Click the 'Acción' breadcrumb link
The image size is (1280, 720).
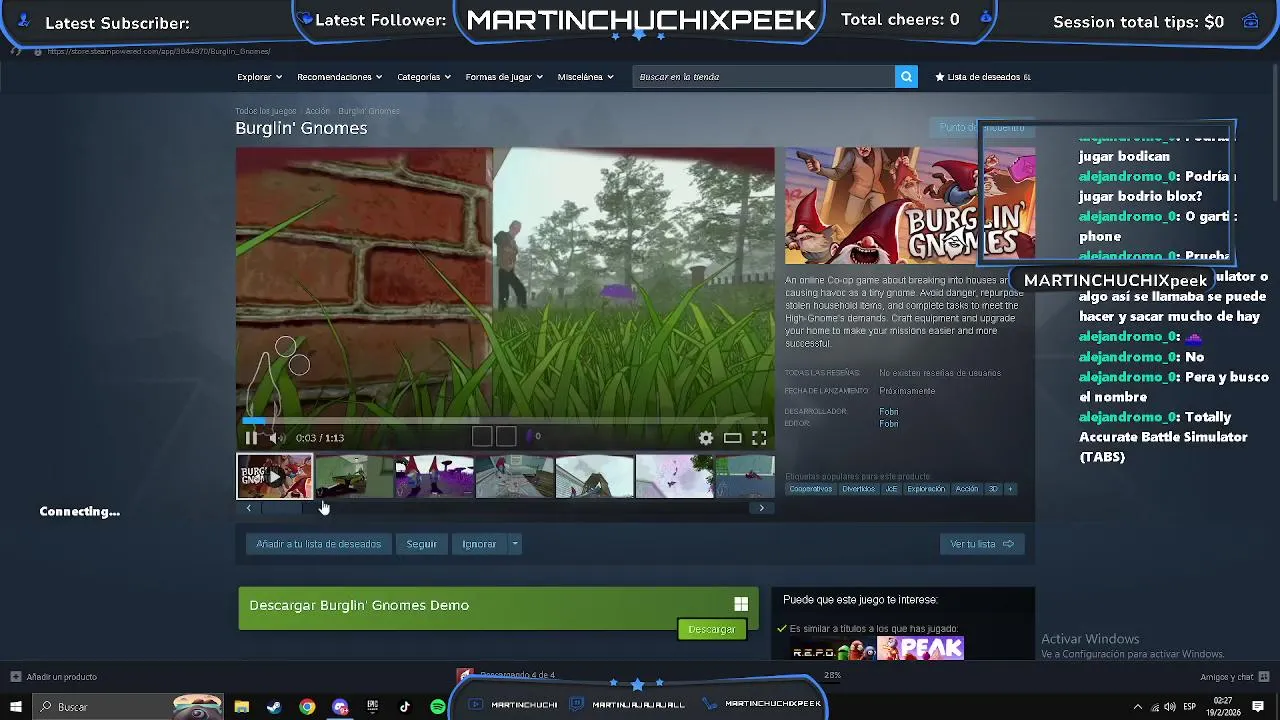pos(317,111)
